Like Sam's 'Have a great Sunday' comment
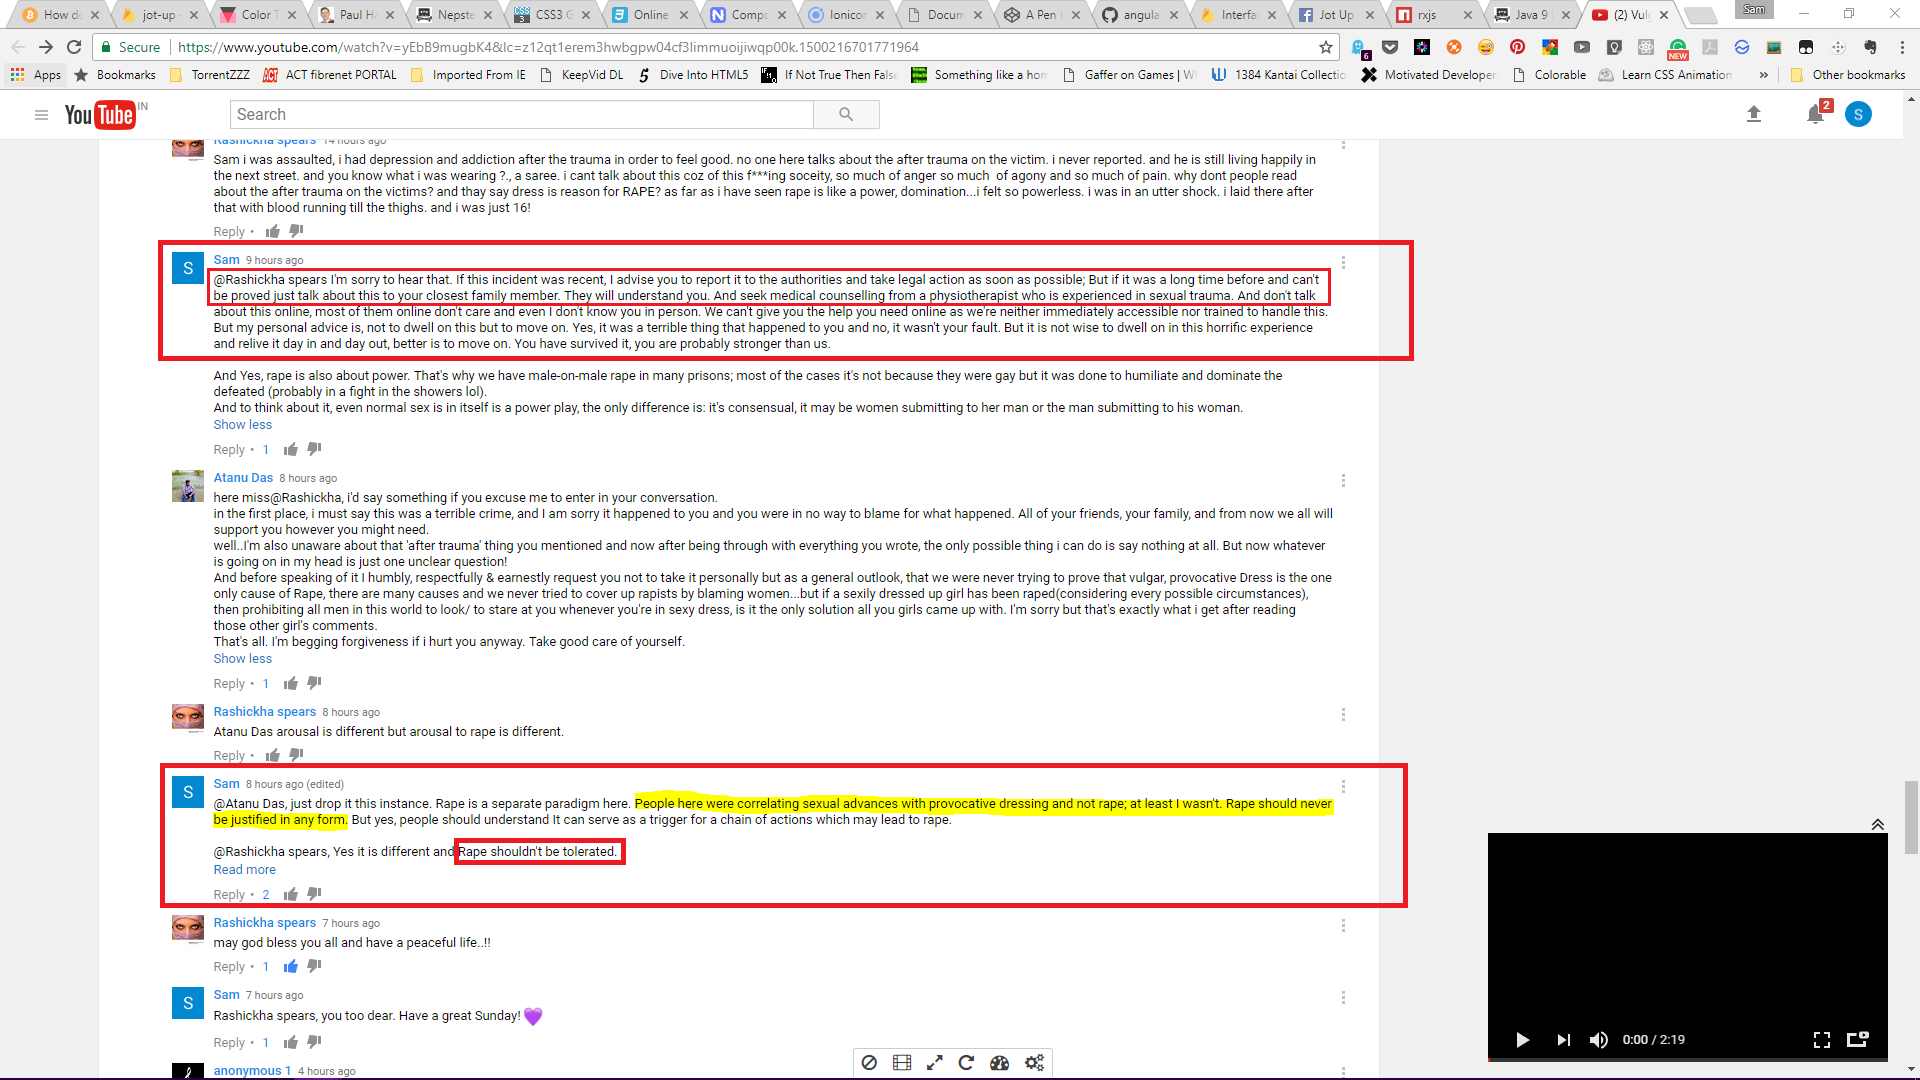The height and width of the screenshot is (1080, 1920). [x=290, y=1042]
